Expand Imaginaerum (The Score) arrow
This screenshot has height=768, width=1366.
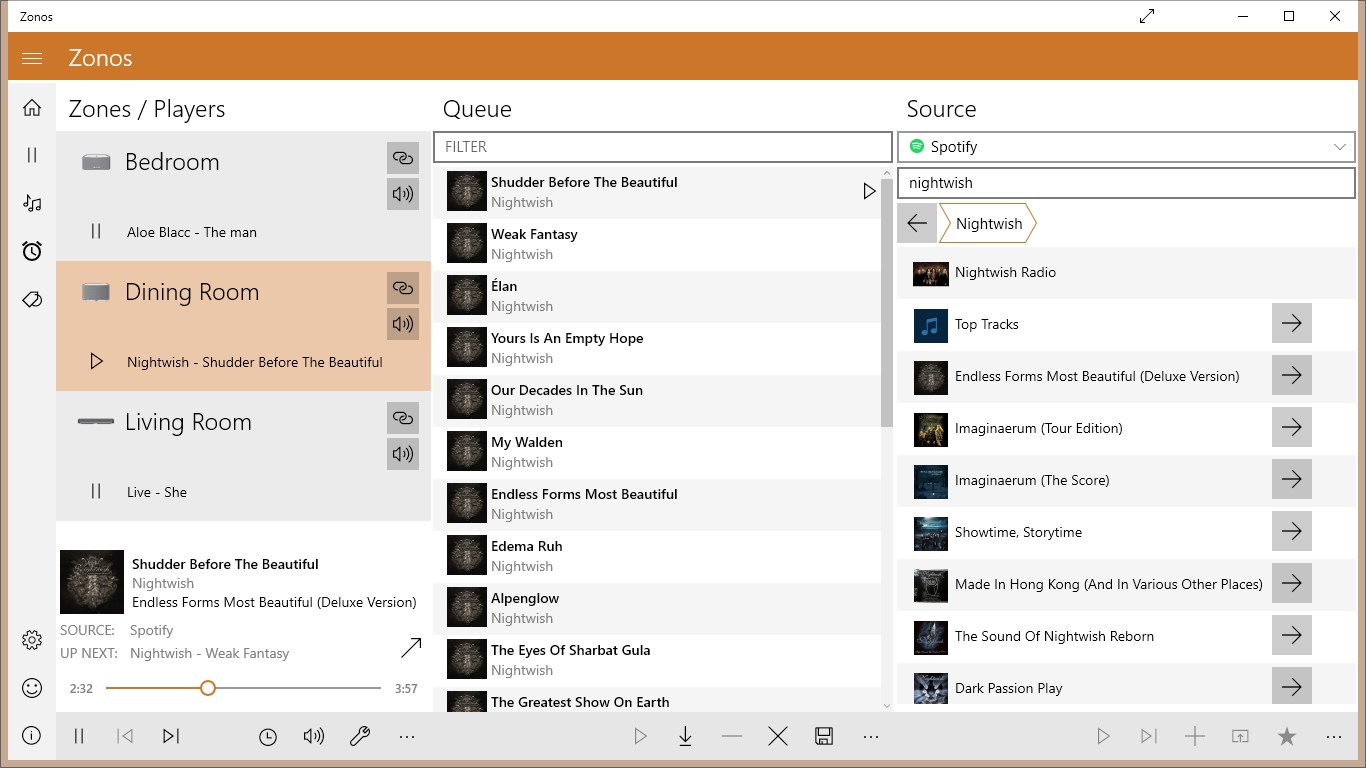1292,480
